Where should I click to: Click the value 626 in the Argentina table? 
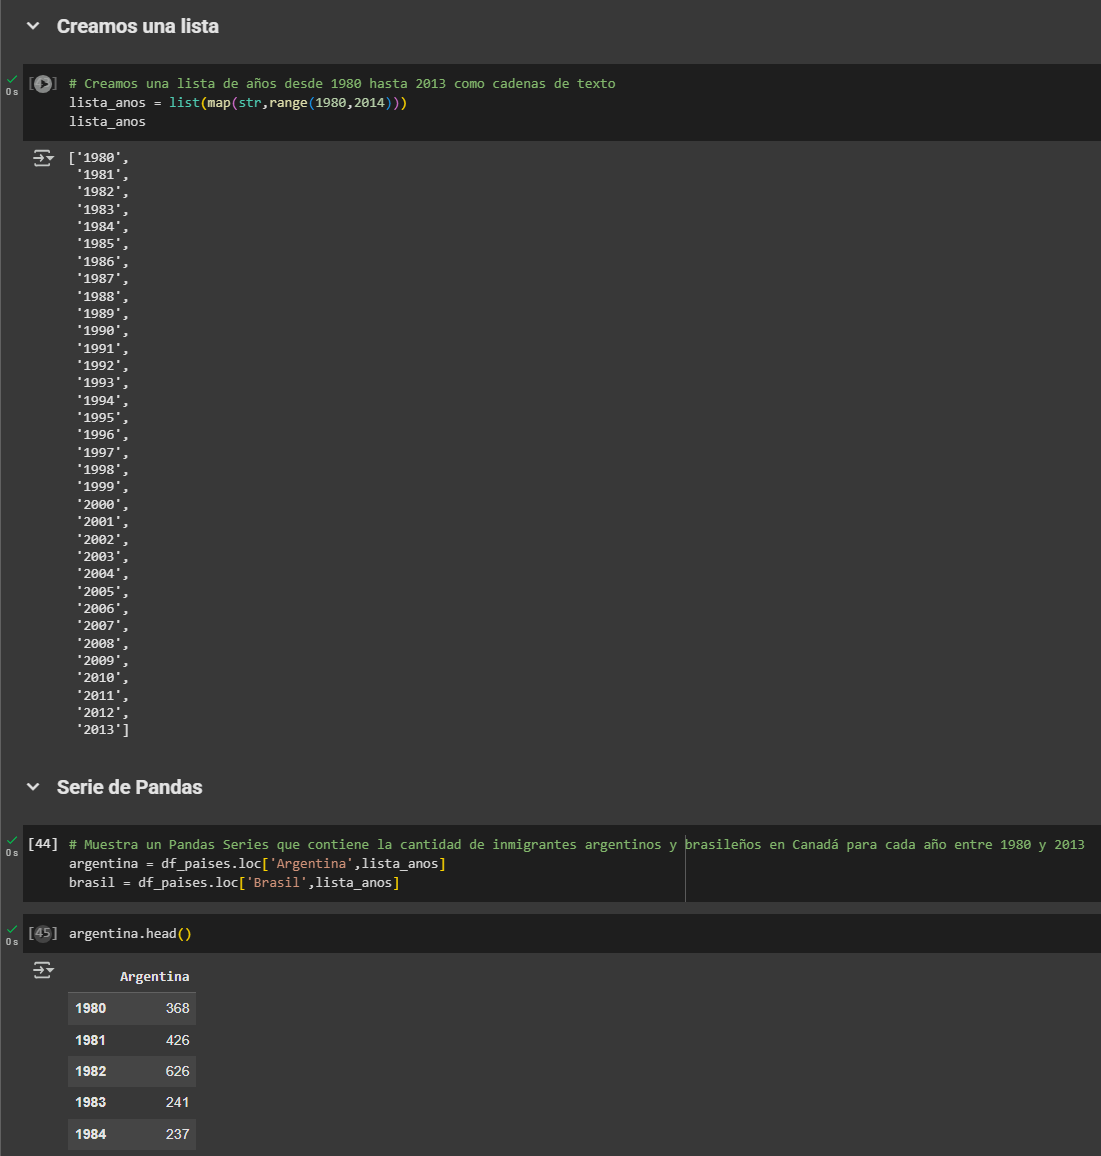178,1071
